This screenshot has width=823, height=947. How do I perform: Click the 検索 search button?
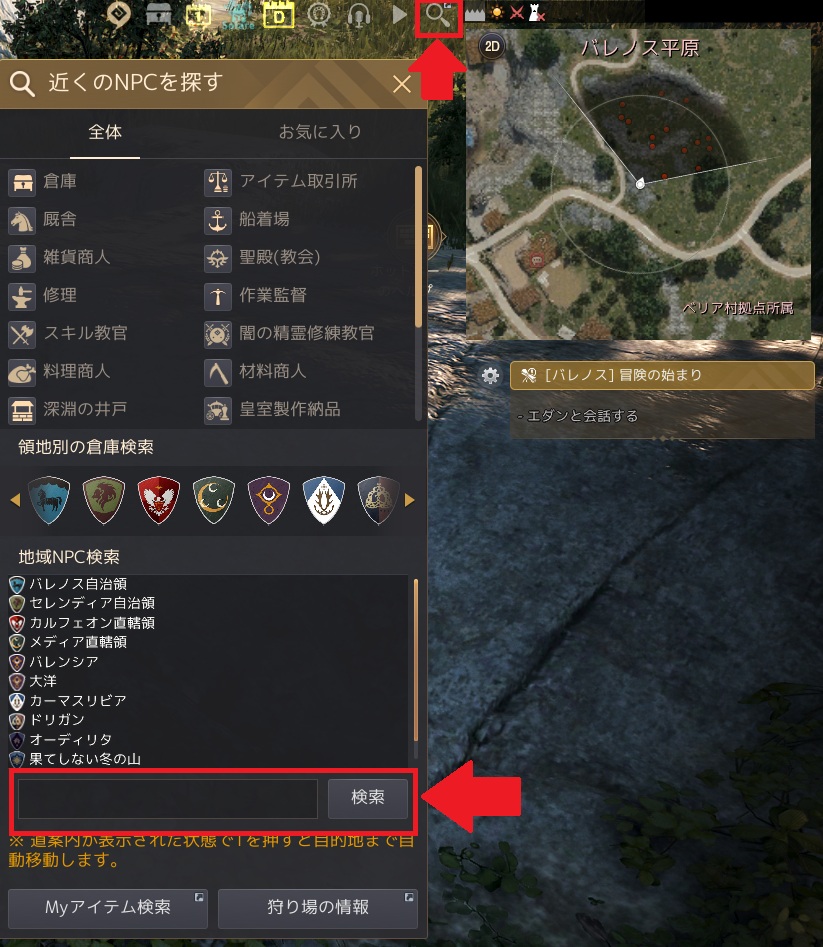coord(368,797)
